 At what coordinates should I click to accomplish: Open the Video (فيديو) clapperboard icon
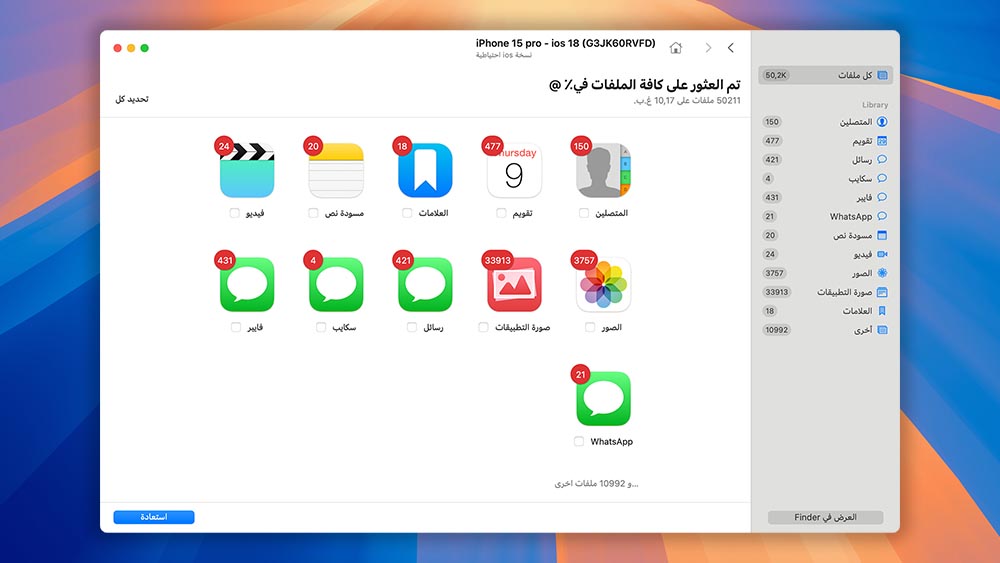click(x=247, y=170)
